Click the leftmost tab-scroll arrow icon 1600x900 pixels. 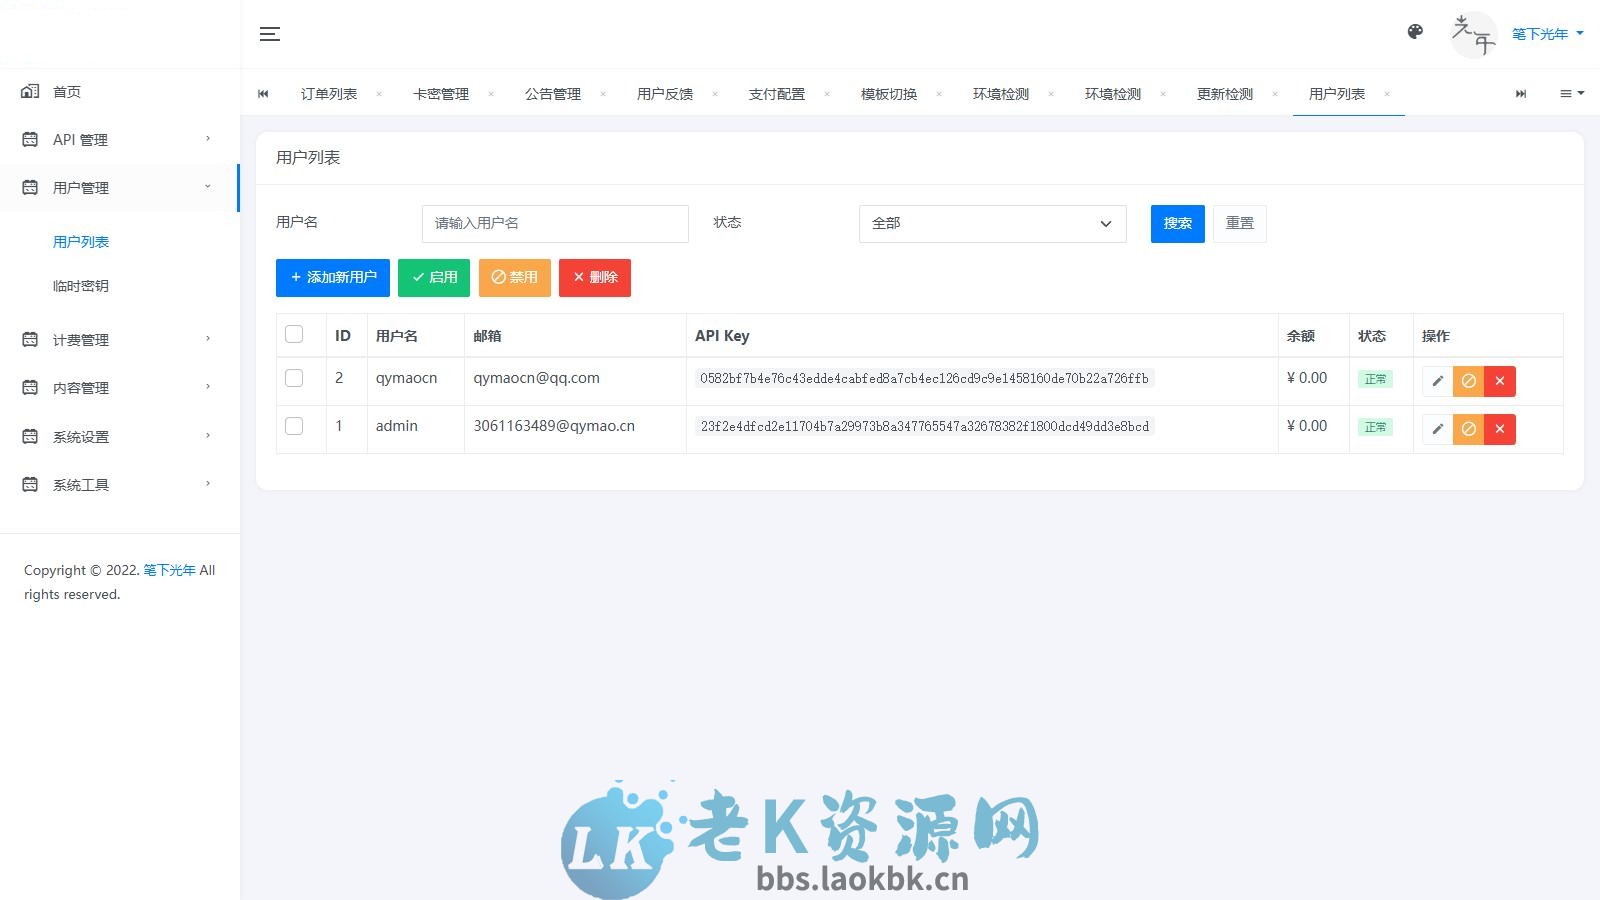coord(263,93)
